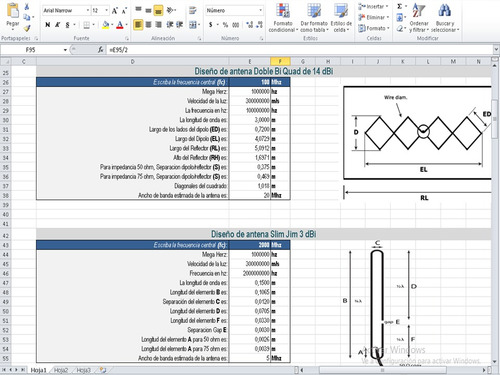Toggle align text left
This screenshot has width=500, height=375.
[x=138, y=25]
